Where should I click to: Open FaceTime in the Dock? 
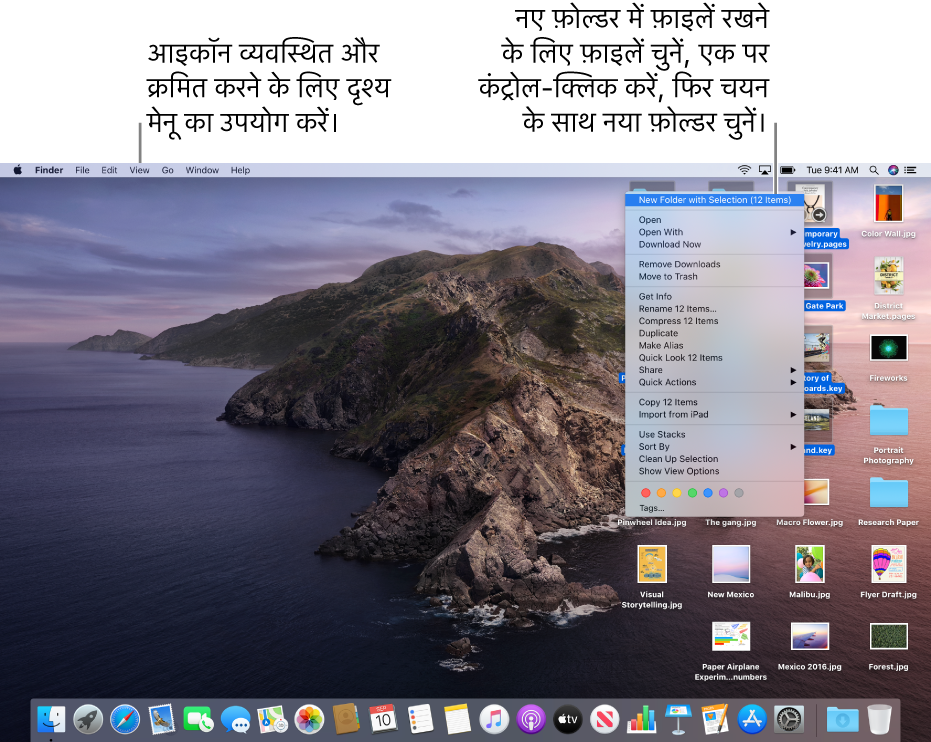pos(199,719)
